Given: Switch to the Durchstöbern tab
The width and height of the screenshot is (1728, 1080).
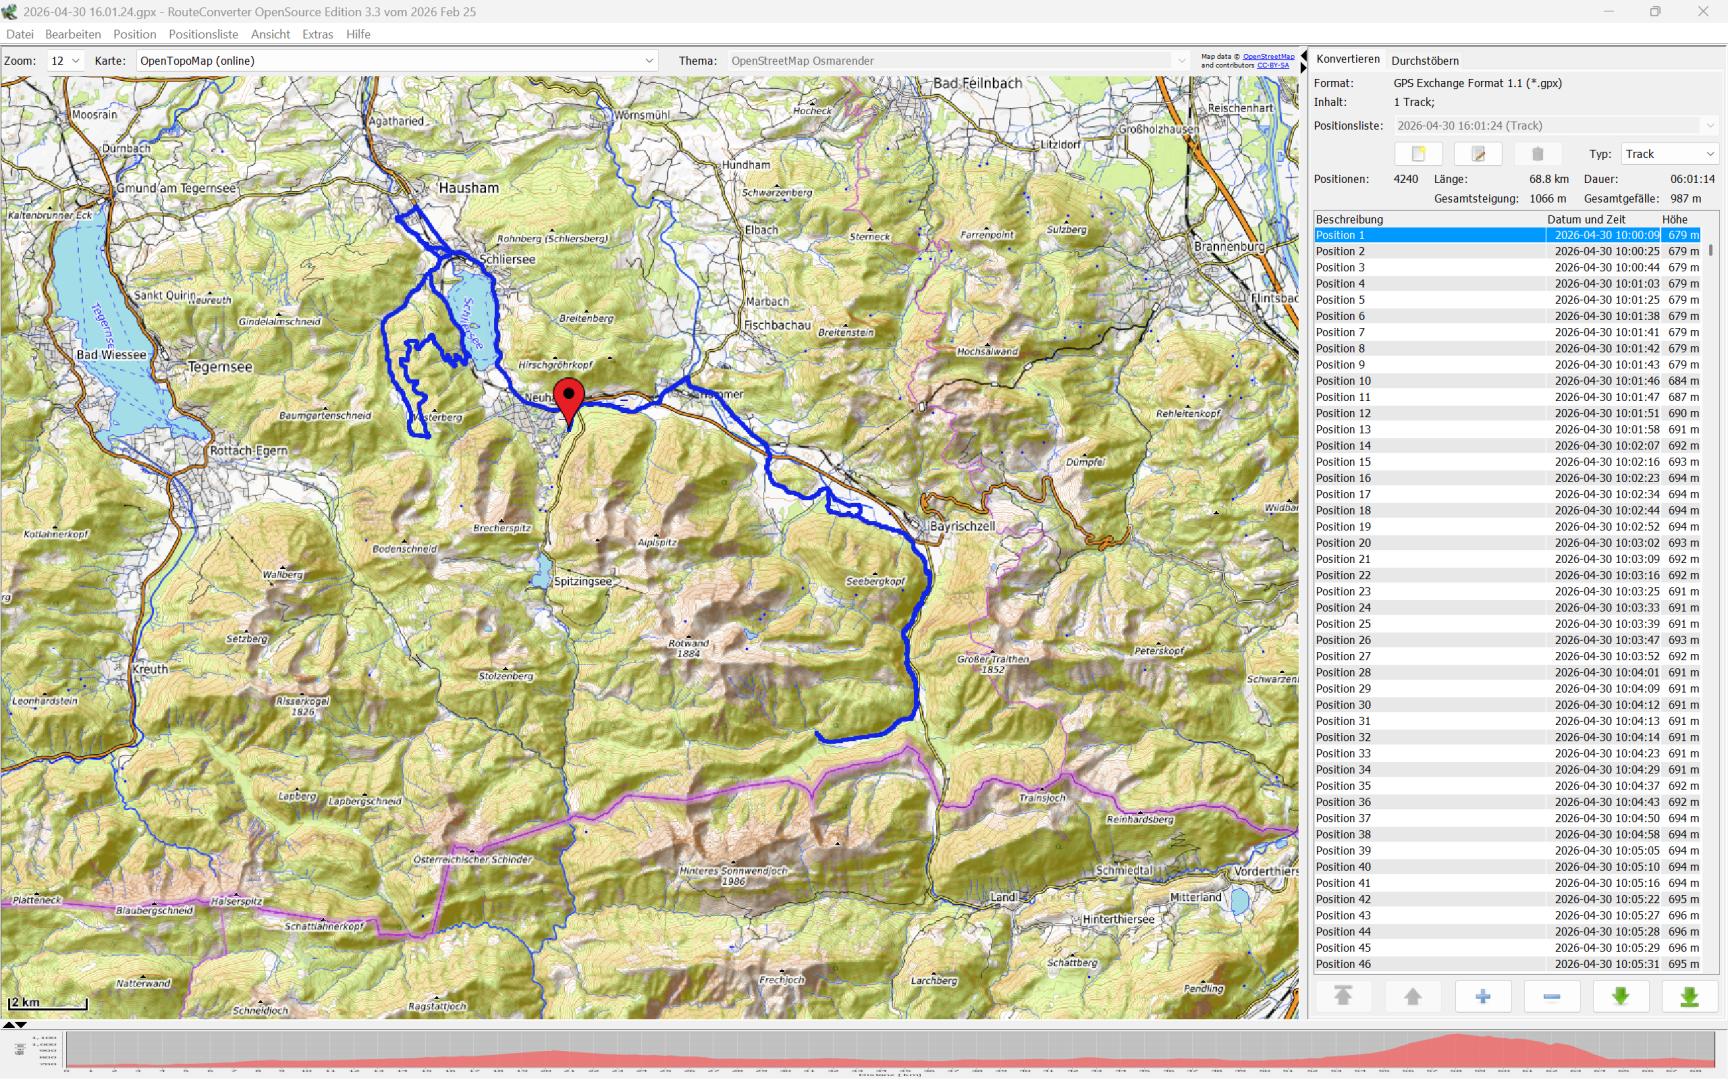Looking at the screenshot, I should click(1425, 60).
